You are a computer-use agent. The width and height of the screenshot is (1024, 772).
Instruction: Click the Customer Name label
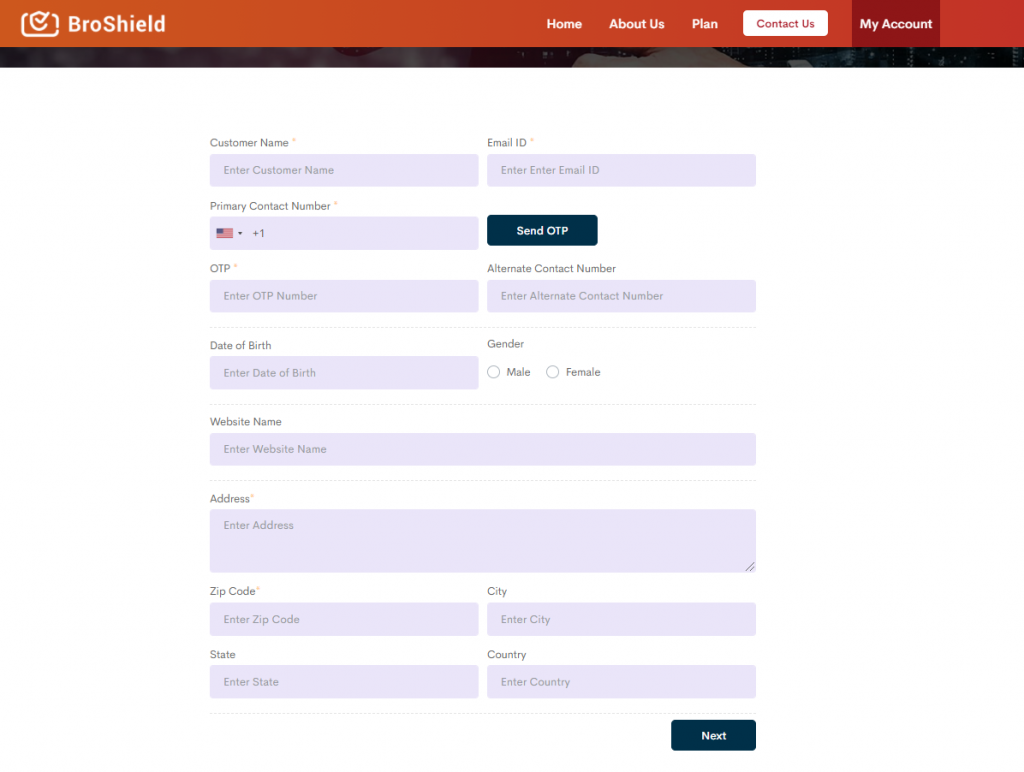249,142
